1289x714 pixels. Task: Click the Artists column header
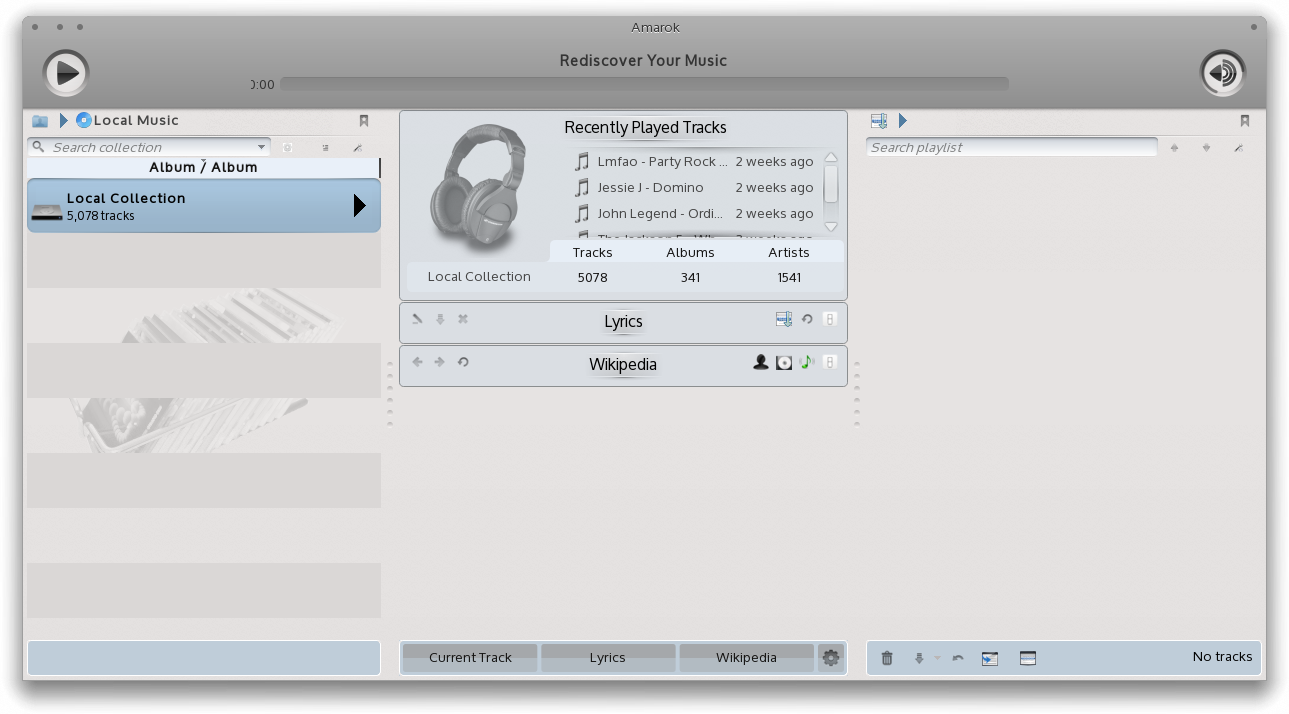(x=789, y=252)
